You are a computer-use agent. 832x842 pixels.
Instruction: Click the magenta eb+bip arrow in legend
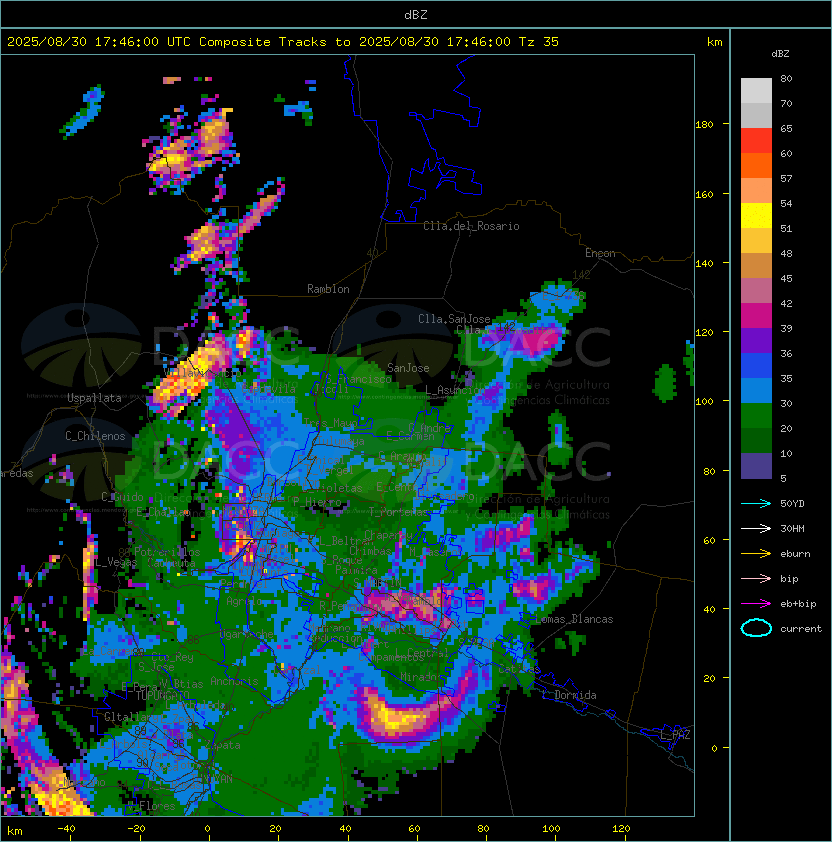click(756, 604)
